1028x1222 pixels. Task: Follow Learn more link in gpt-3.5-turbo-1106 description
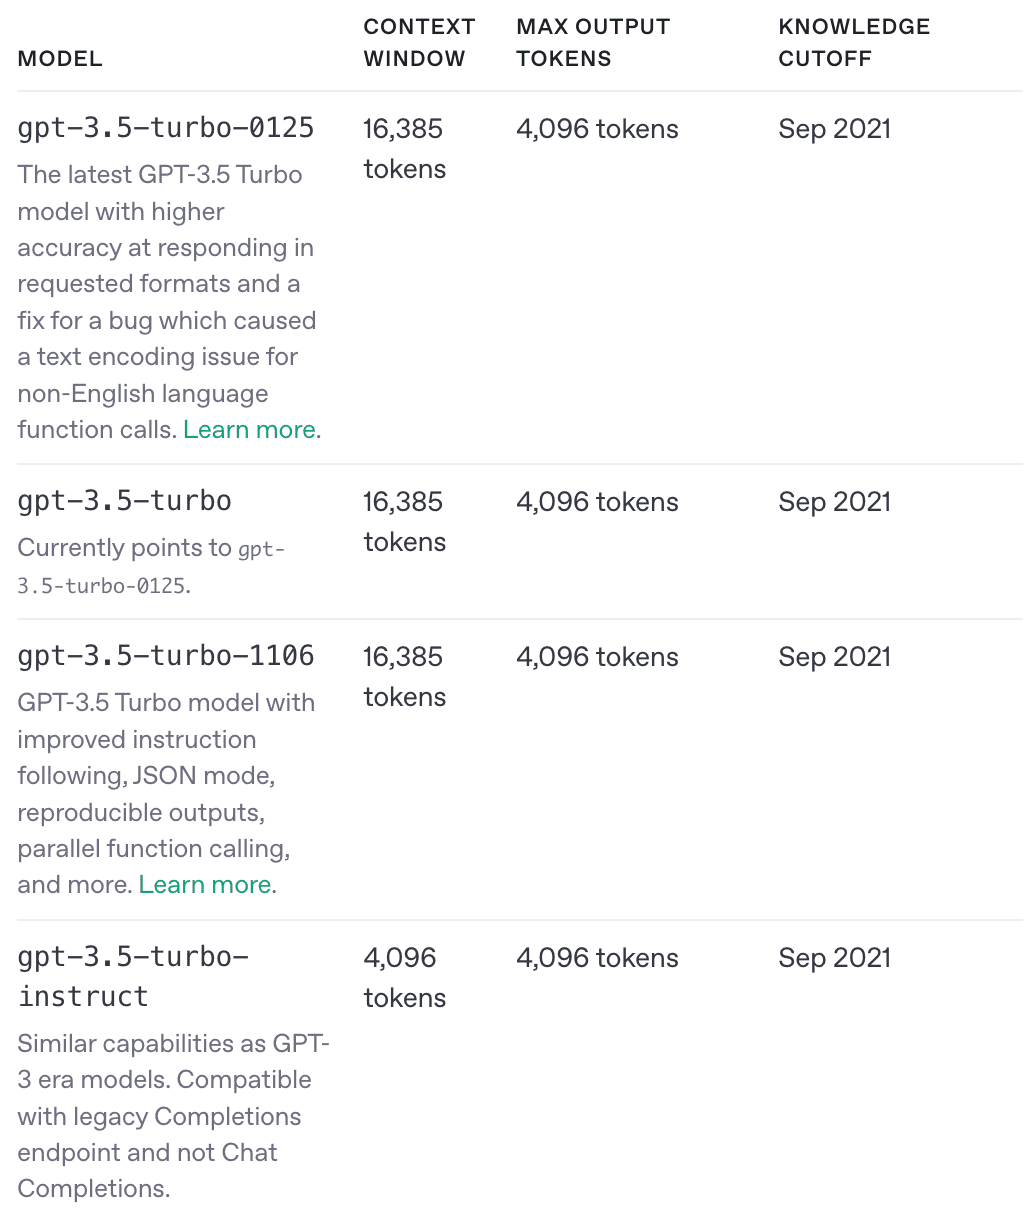click(x=205, y=885)
